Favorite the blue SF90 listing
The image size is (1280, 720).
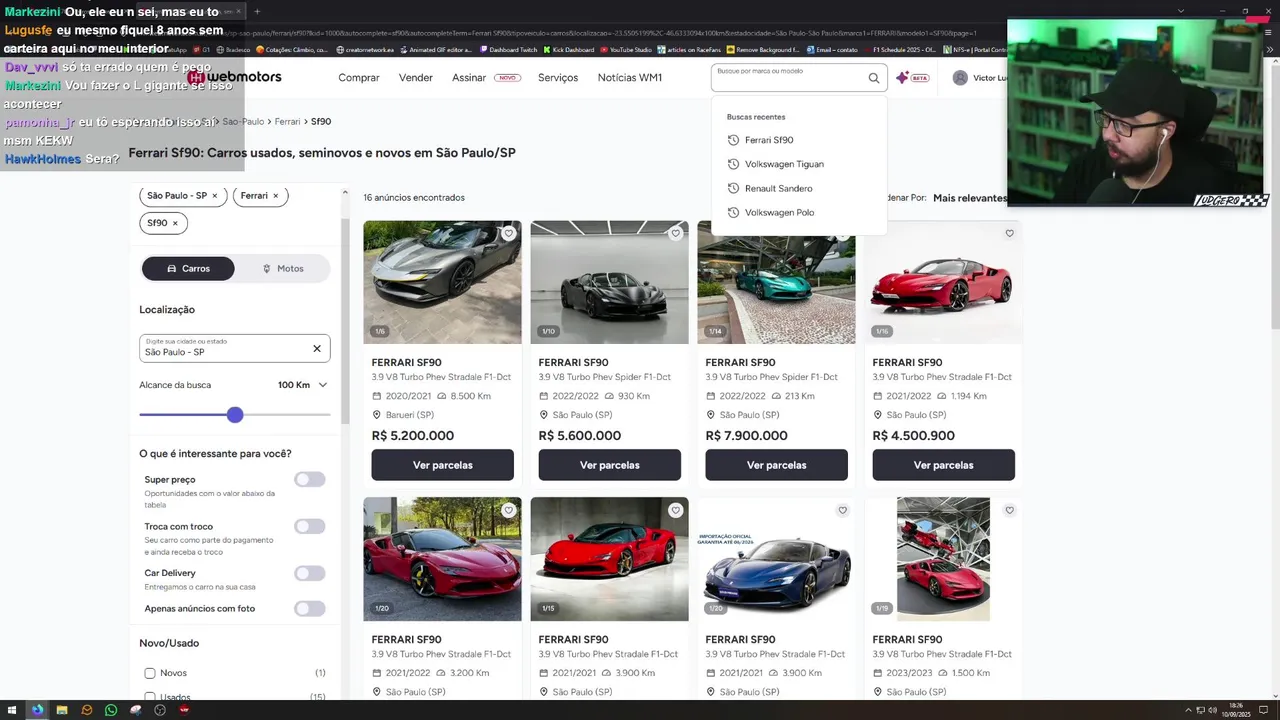[842, 511]
